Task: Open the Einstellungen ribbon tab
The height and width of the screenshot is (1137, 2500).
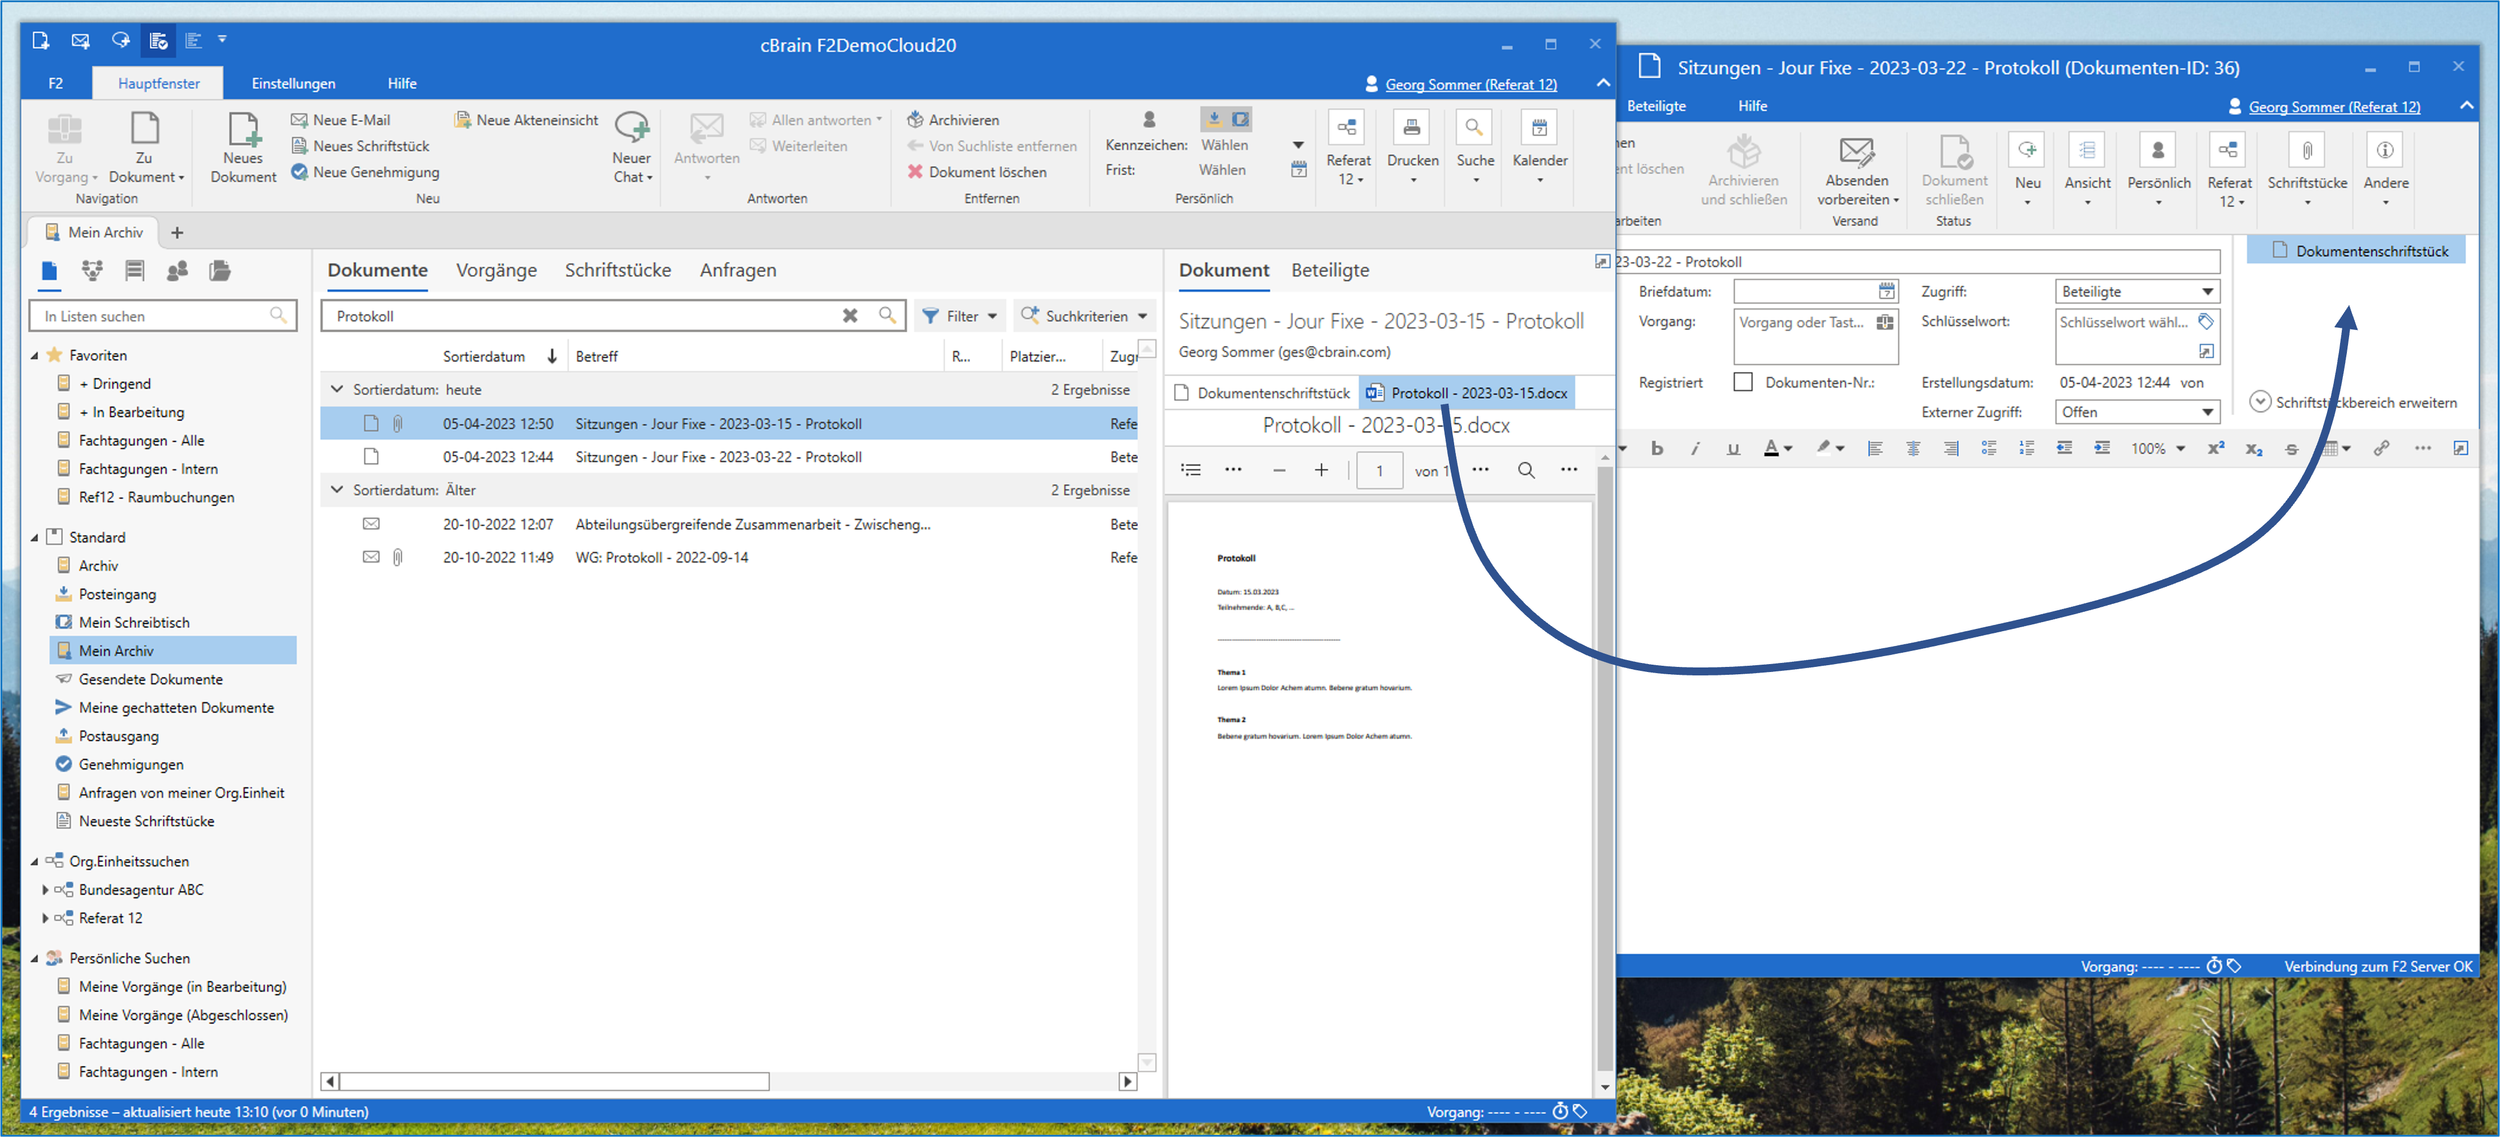Action: (293, 84)
